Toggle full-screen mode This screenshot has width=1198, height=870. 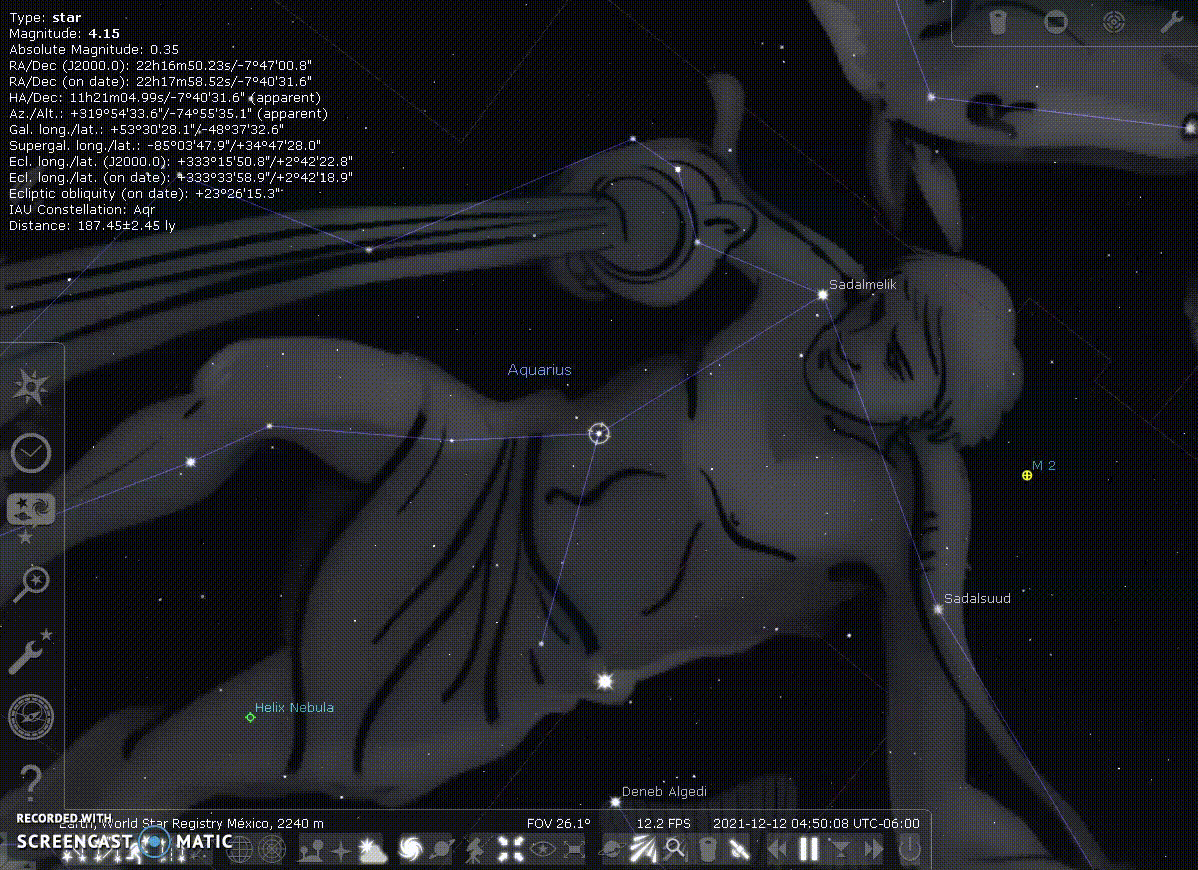coord(575,849)
